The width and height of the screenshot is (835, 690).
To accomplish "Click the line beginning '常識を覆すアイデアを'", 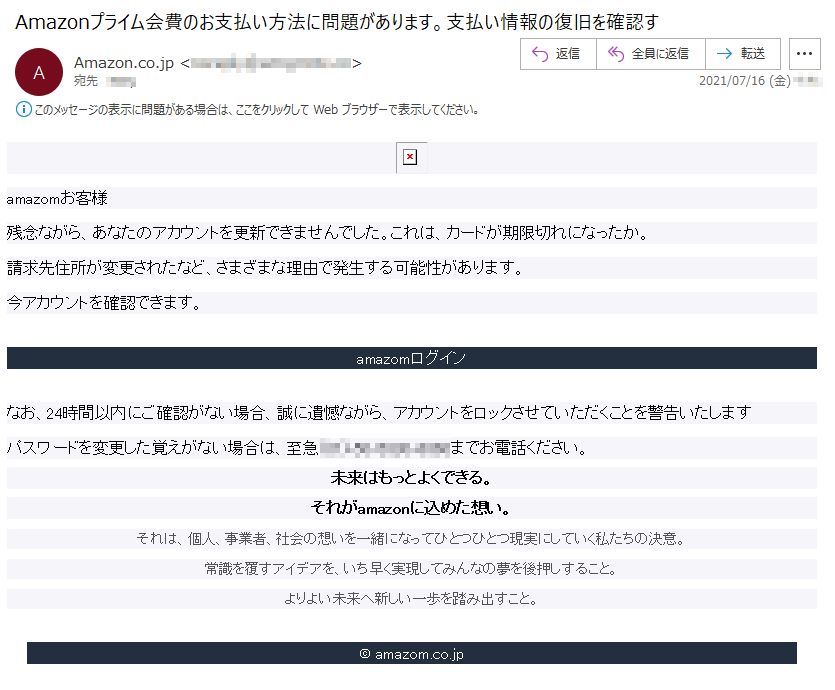I will click(411, 569).
